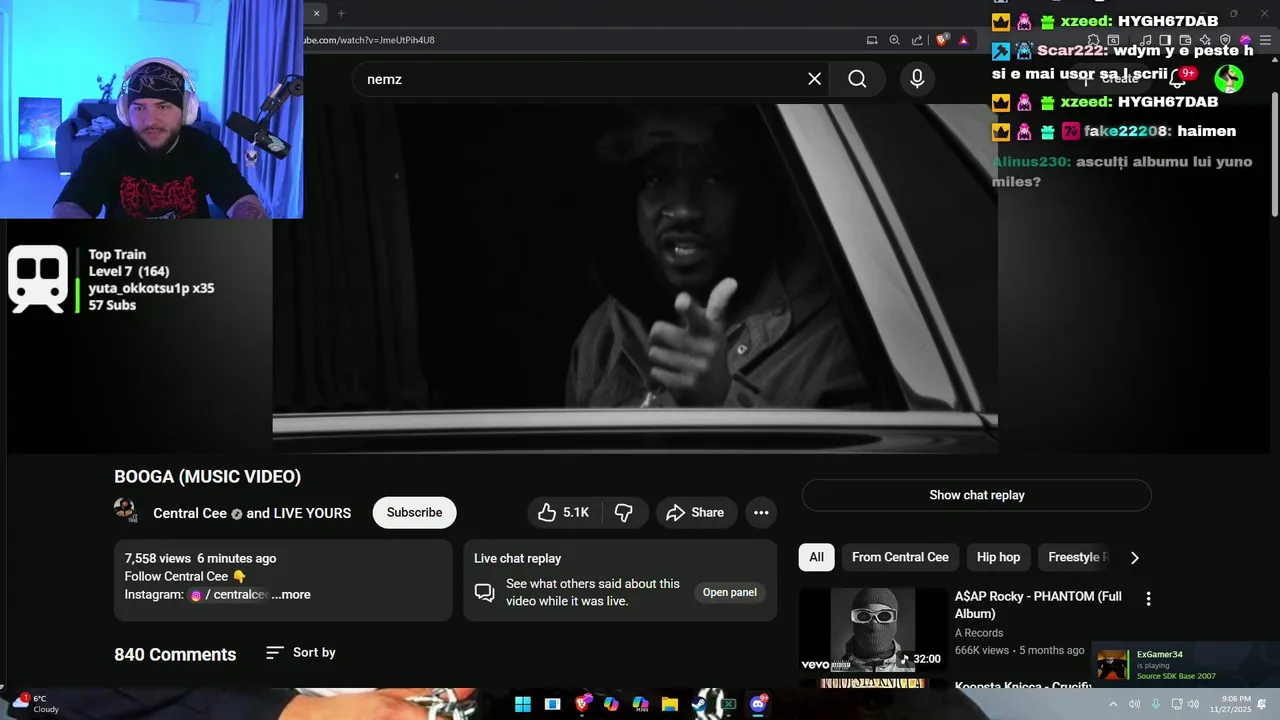Open A$AP Rocky - PHANTOM (Full Album) title
This screenshot has height=720, width=1280.
point(1038,605)
